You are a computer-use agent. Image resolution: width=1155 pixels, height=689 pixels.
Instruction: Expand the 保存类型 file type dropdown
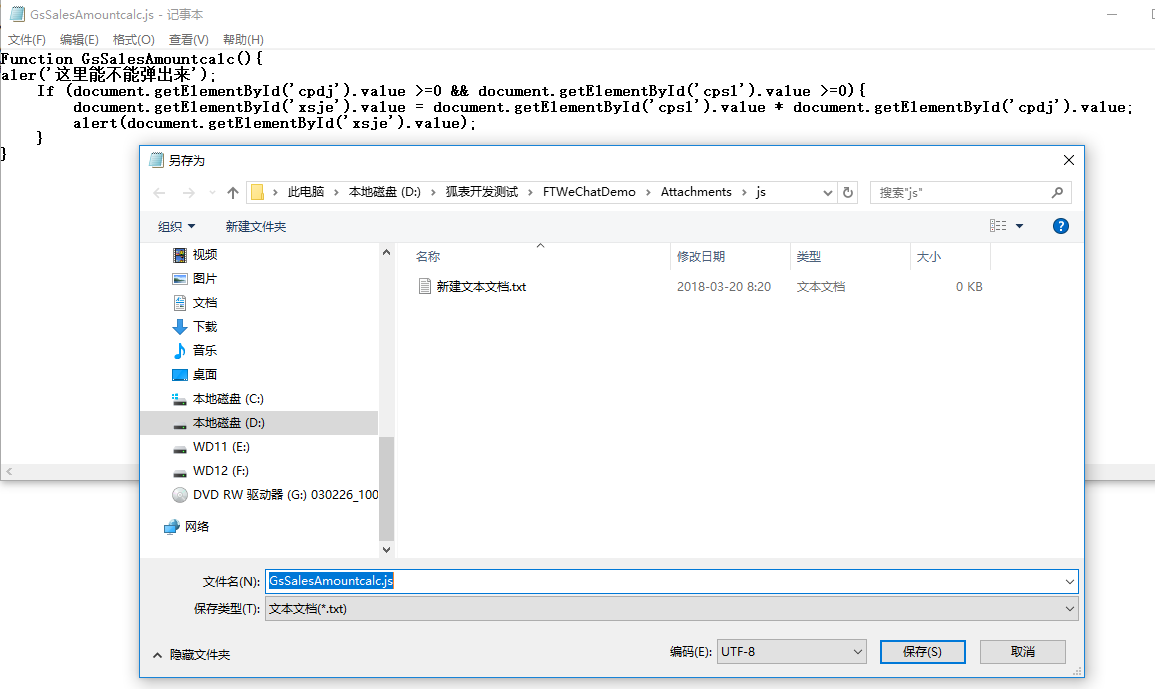(671, 608)
